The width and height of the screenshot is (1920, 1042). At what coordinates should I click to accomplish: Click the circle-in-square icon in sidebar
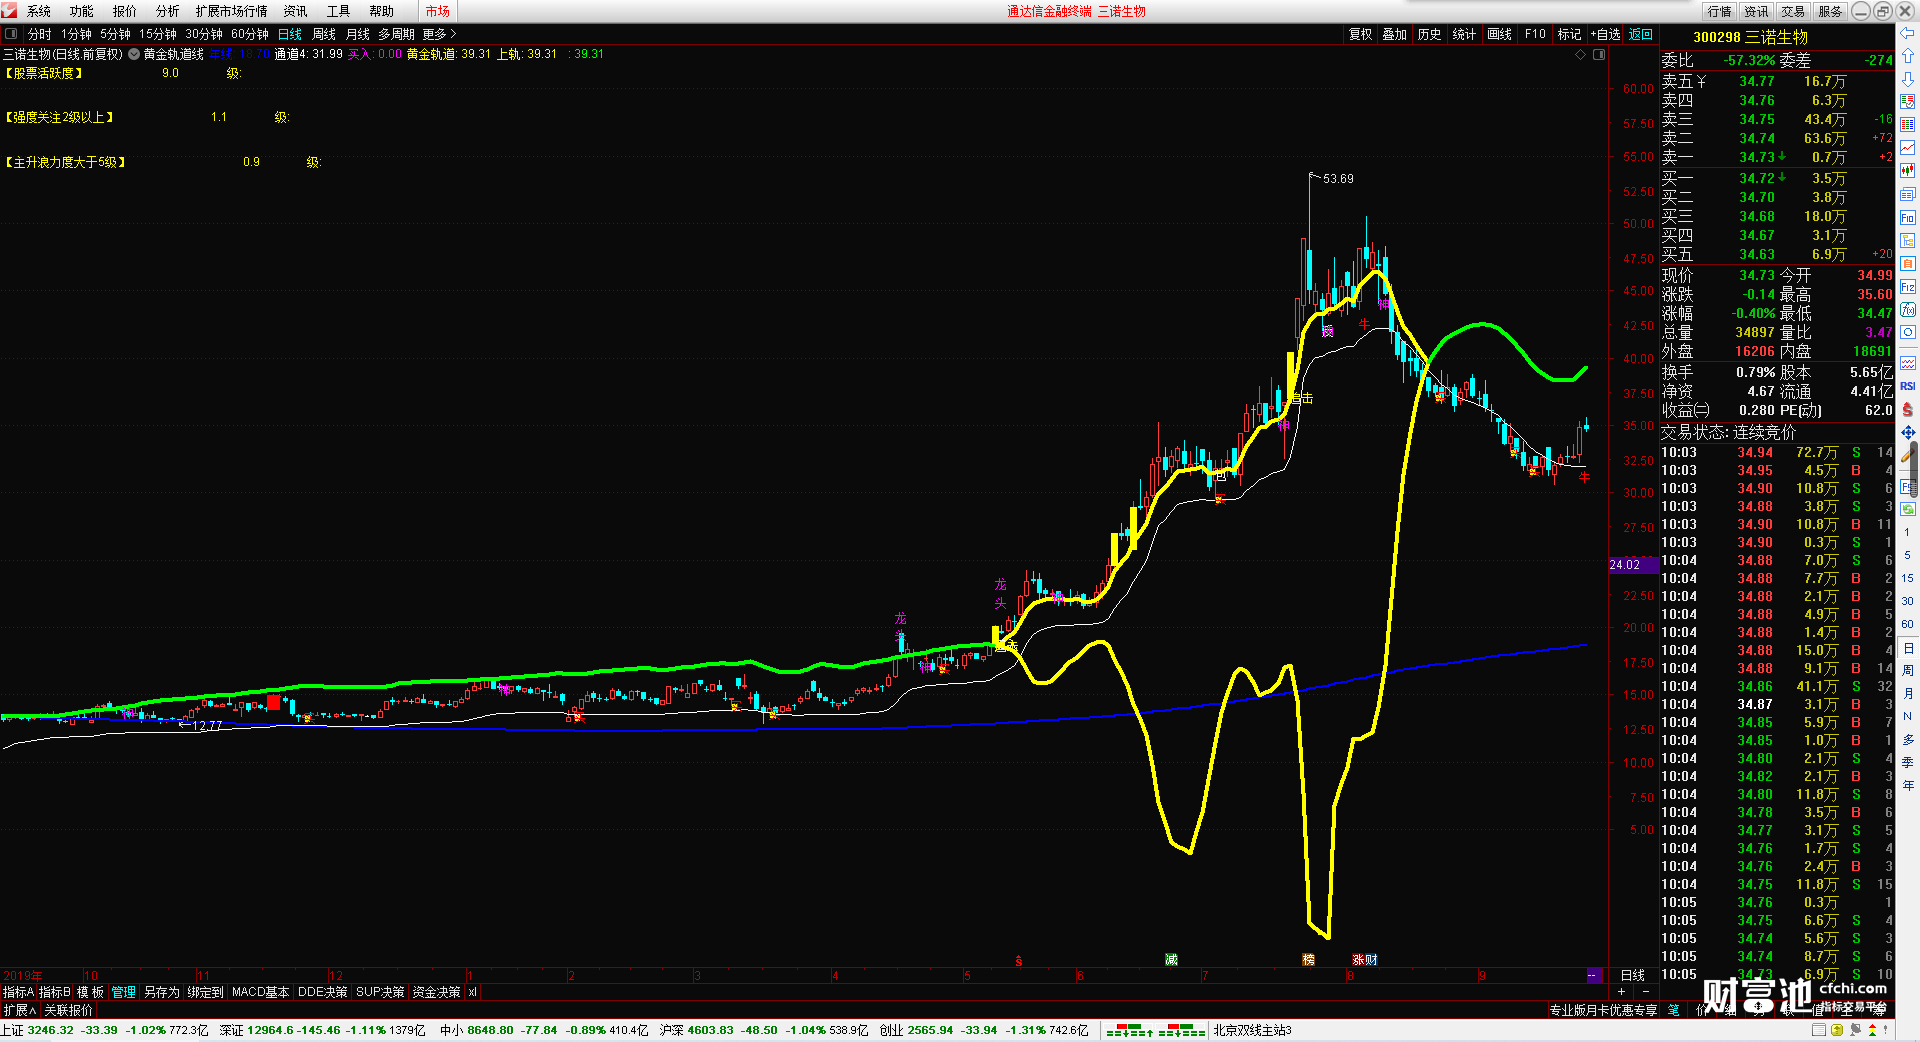1908,332
